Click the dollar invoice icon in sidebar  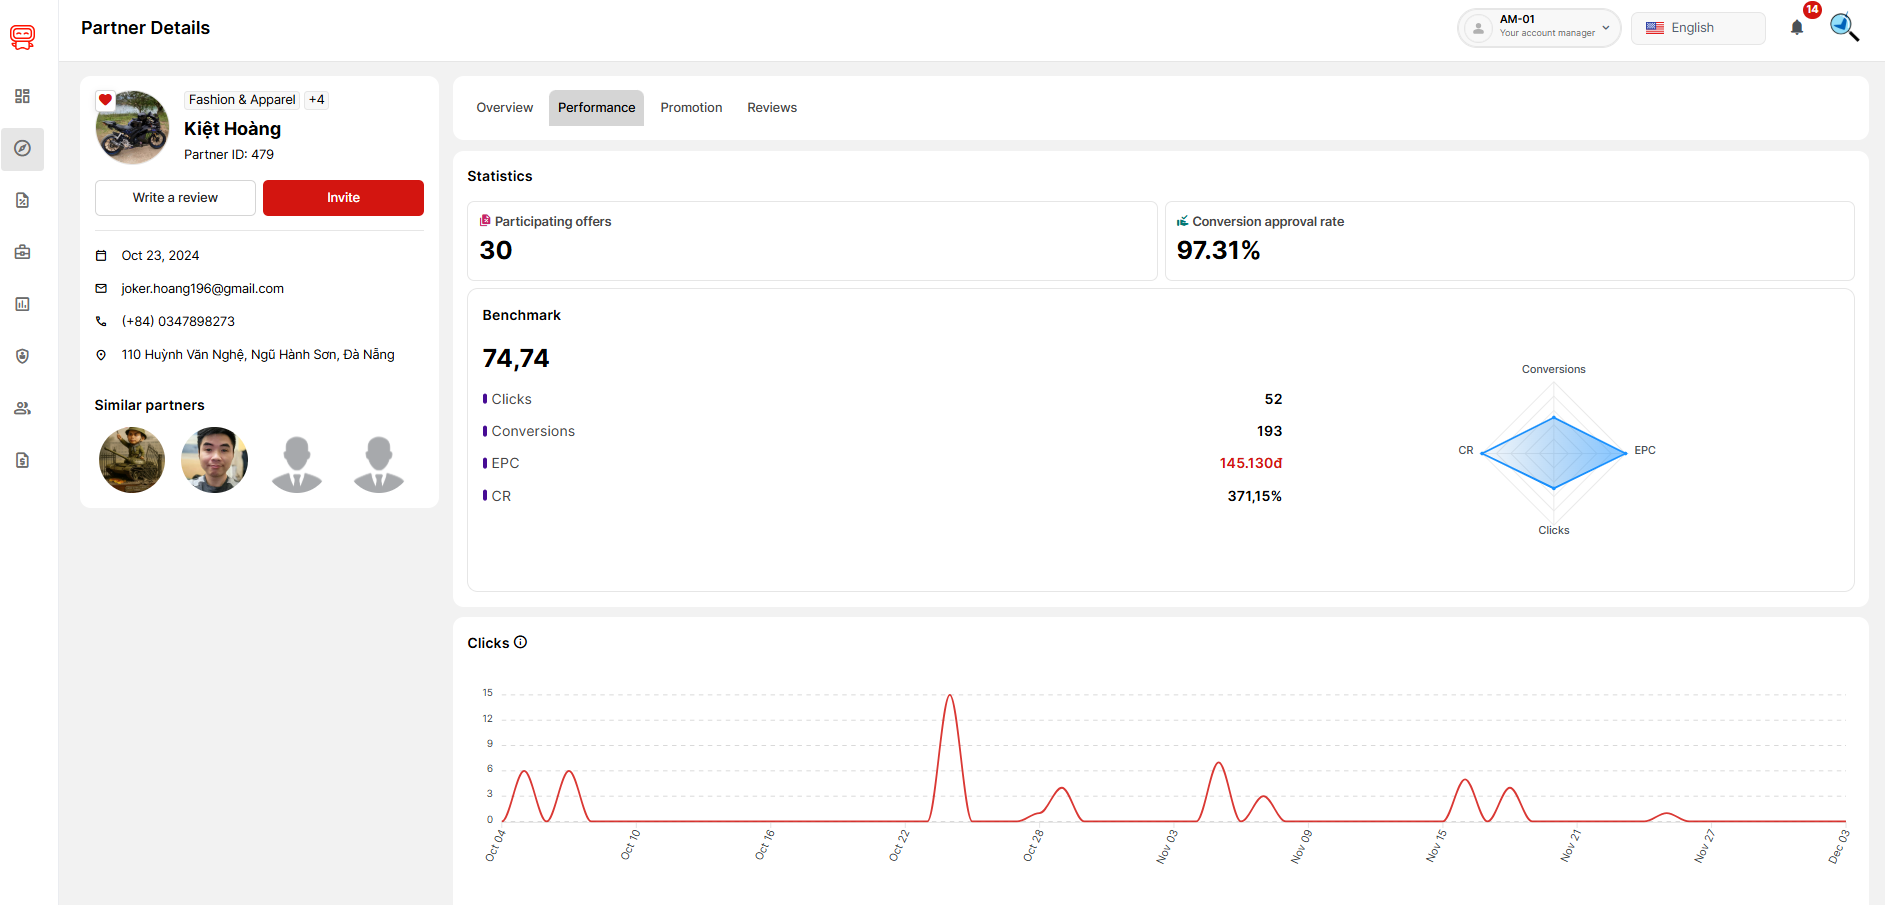point(22,460)
